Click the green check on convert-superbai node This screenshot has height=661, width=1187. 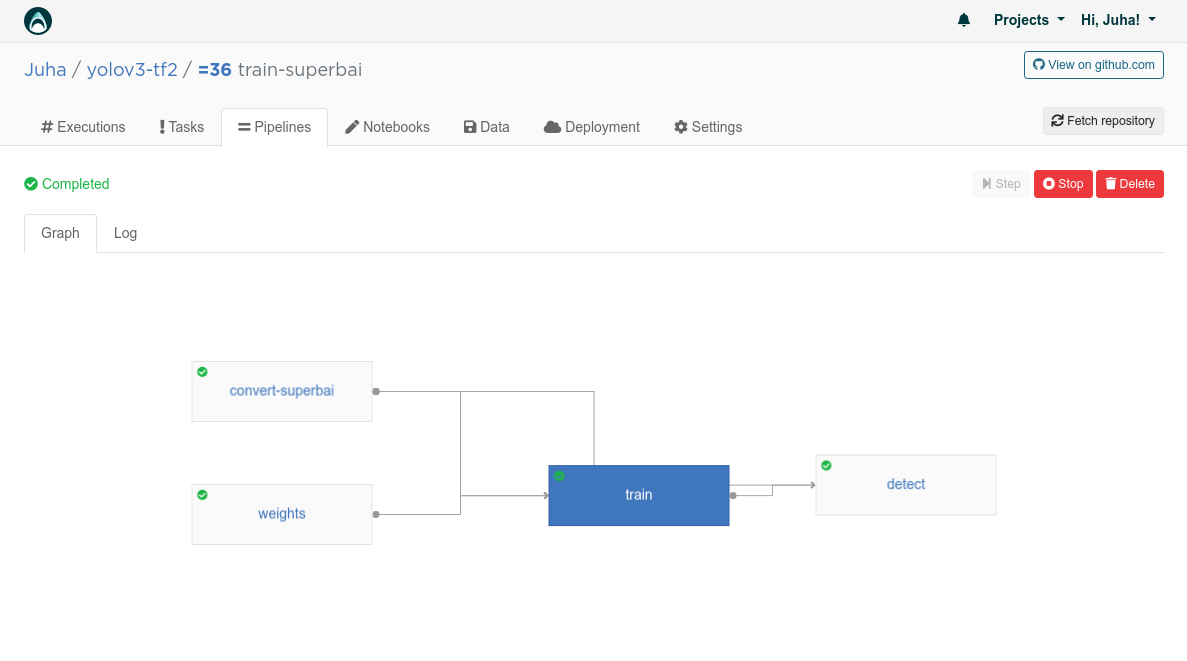click(x=202, y=372)
